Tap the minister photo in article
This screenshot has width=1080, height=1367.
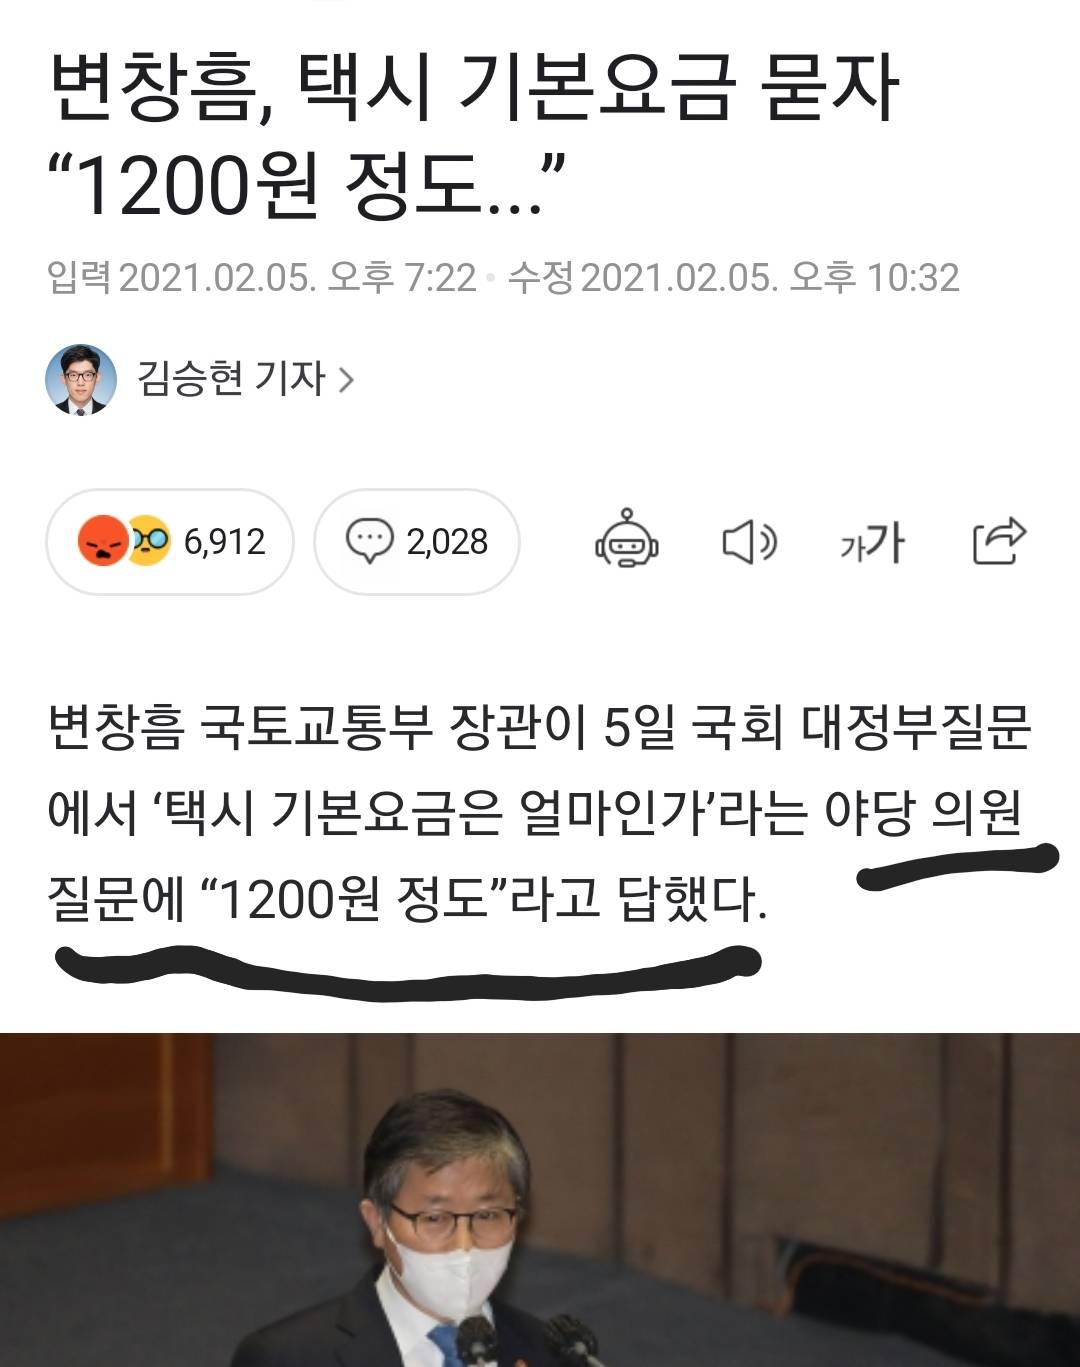point(540,1200)
